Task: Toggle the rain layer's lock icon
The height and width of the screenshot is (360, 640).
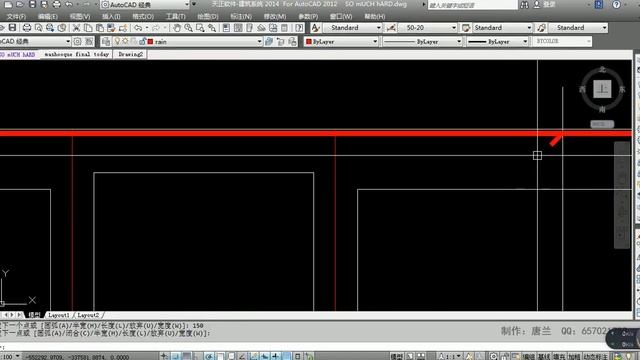Action: coord(142,41)
